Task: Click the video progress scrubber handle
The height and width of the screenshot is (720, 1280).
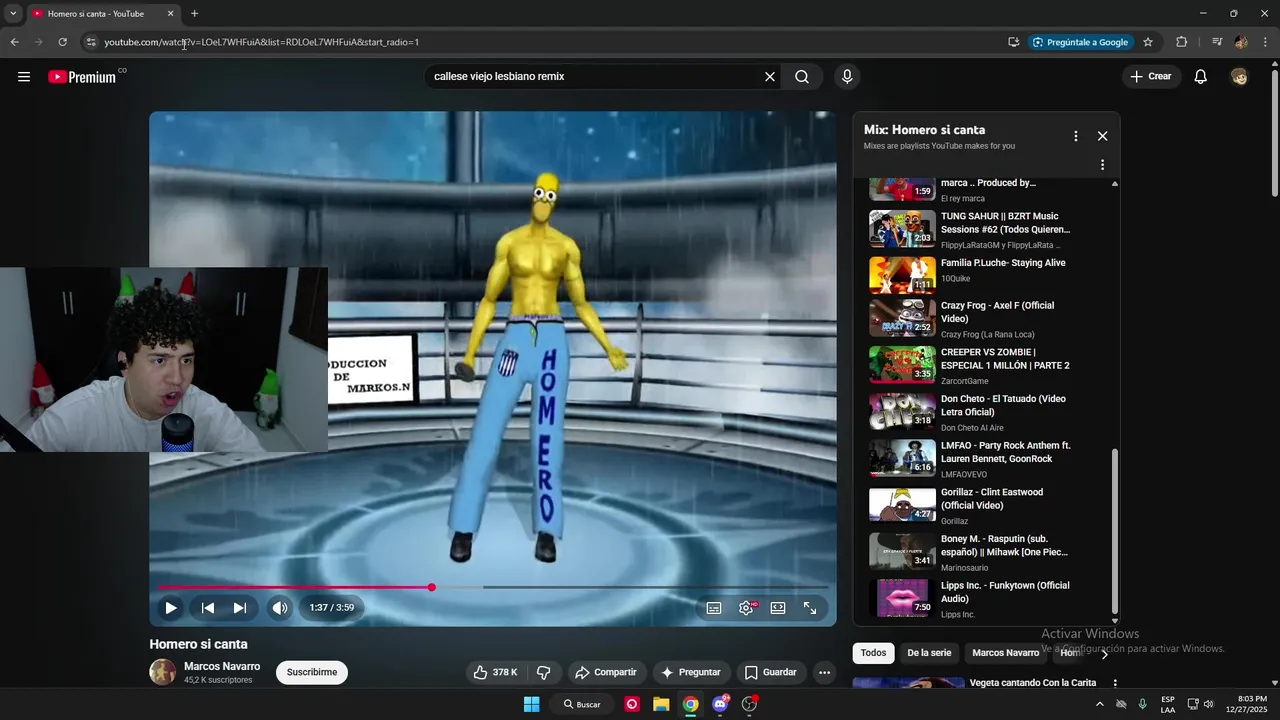Action: coord(432,587)
